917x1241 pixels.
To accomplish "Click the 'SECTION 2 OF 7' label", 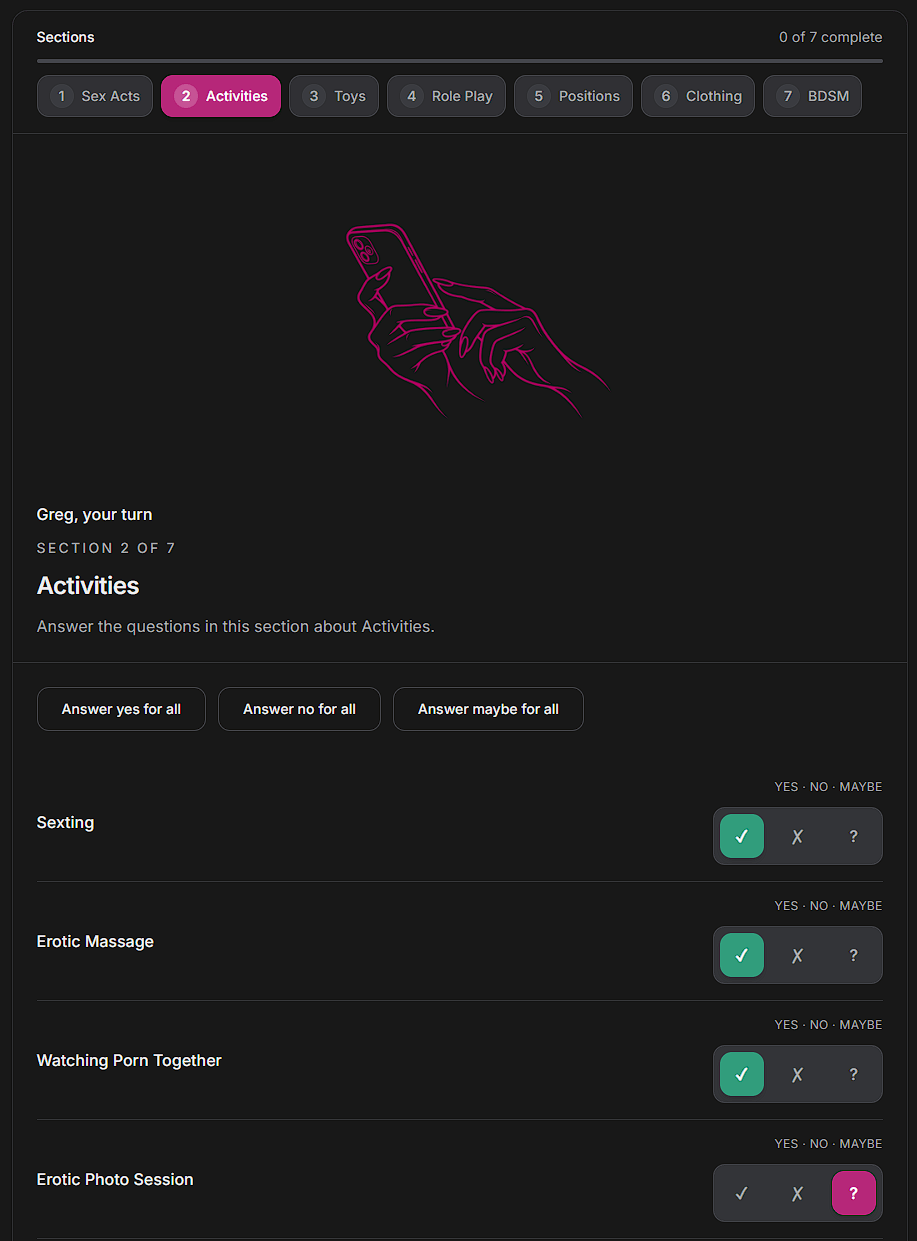I will tap(106, 548).
